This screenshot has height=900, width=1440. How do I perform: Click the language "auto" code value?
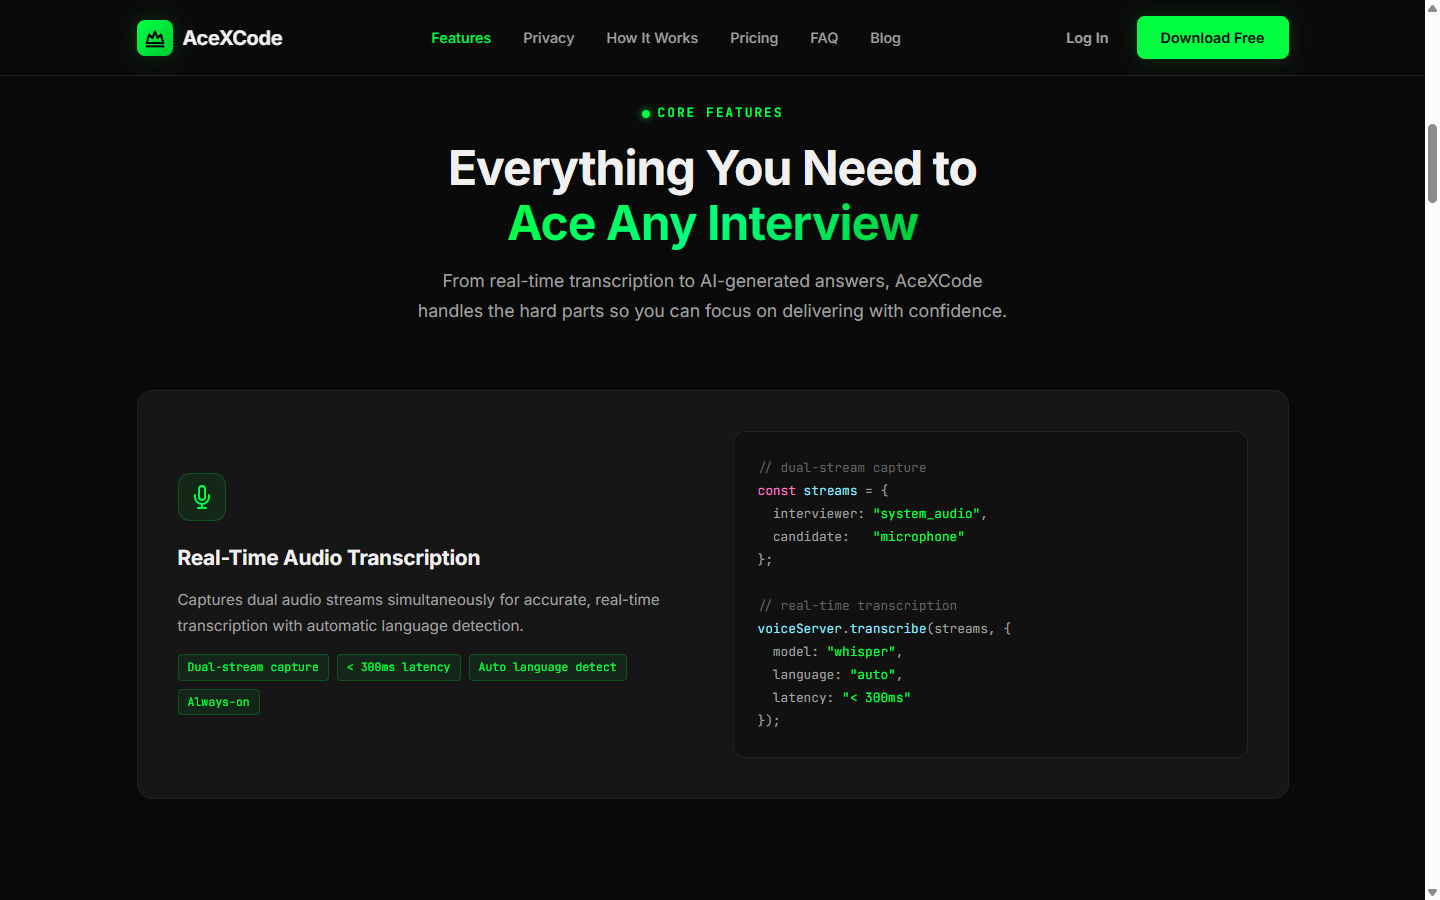[873, 675]
